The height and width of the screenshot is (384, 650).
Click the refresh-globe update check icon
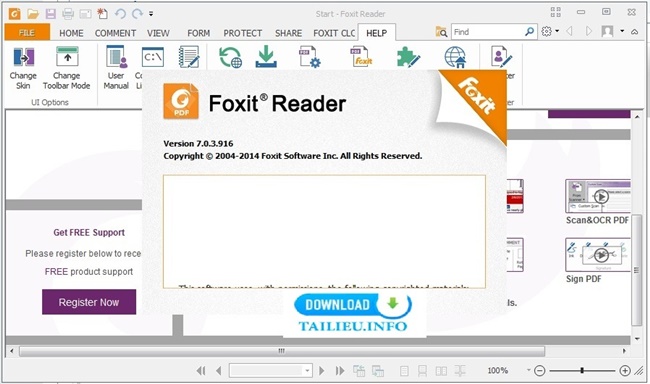230,57
